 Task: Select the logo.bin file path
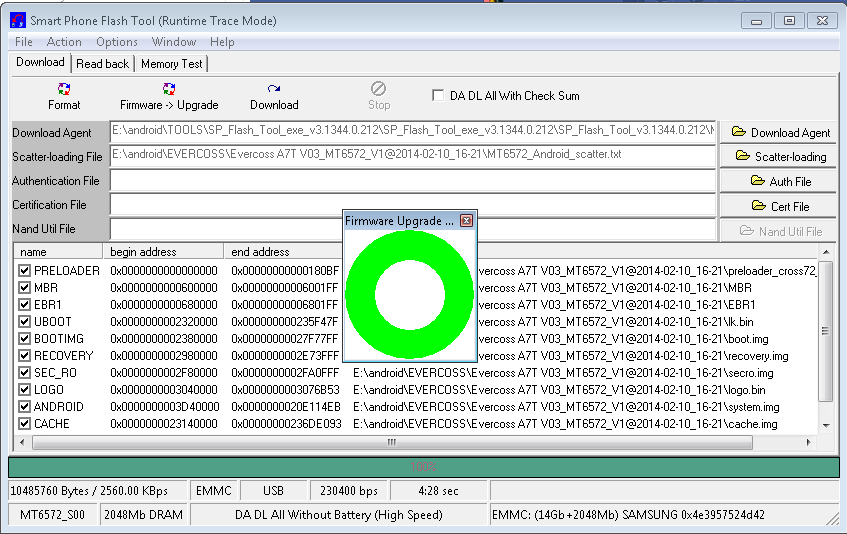559,390
